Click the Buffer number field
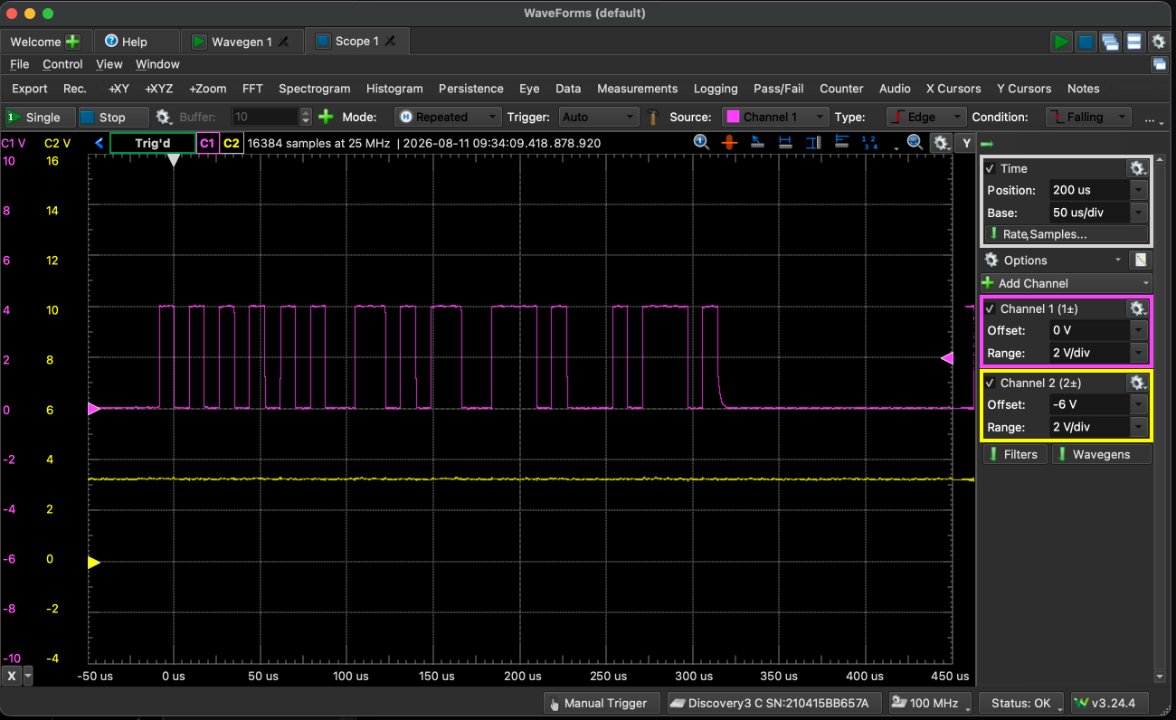This screenshot has height=720, width=1176. pyautogui.click(x=264, y=117)
